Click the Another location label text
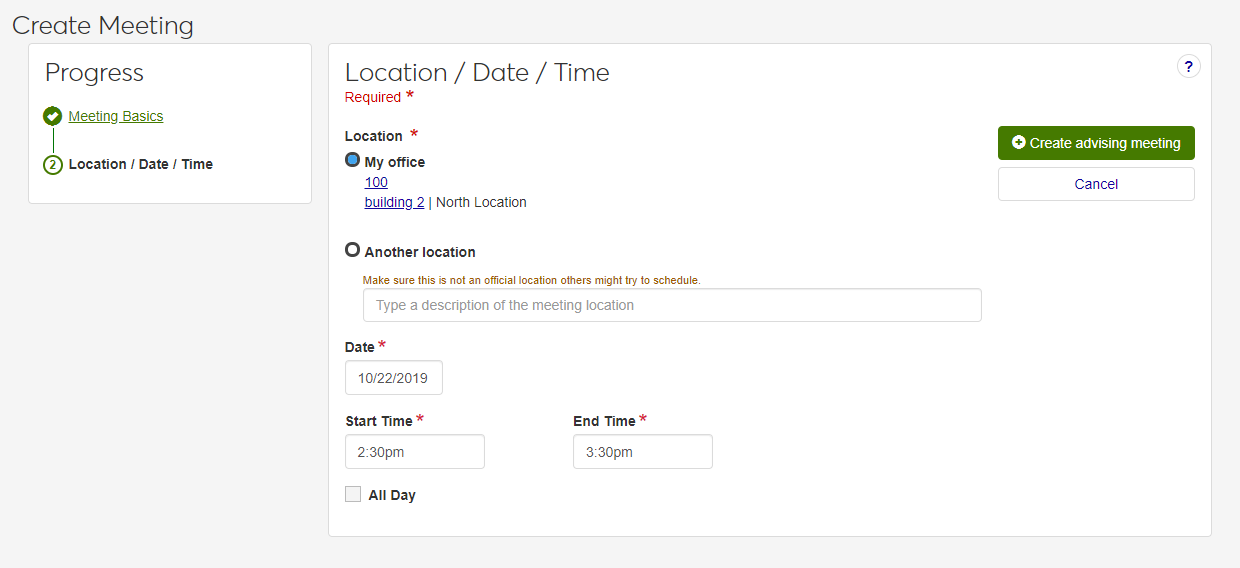1240x568 pixels. click(x=420, y=252)
